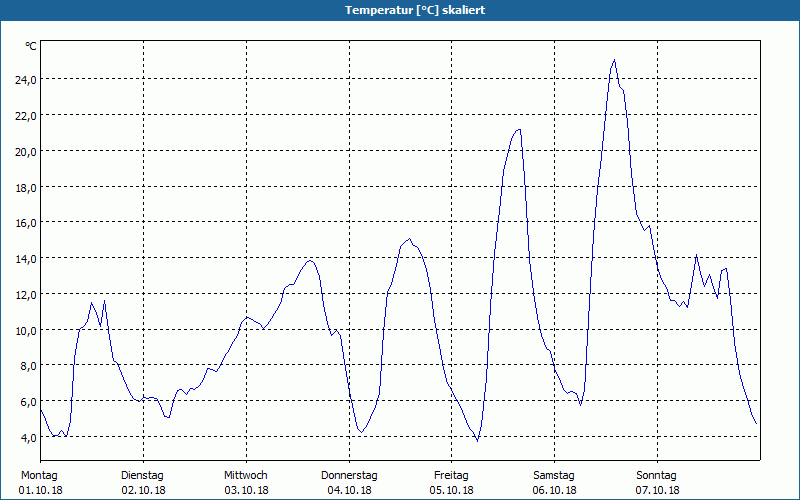Click the Samstag day label
The width and height of the screenshot is (800, 500).
[554, 476]
